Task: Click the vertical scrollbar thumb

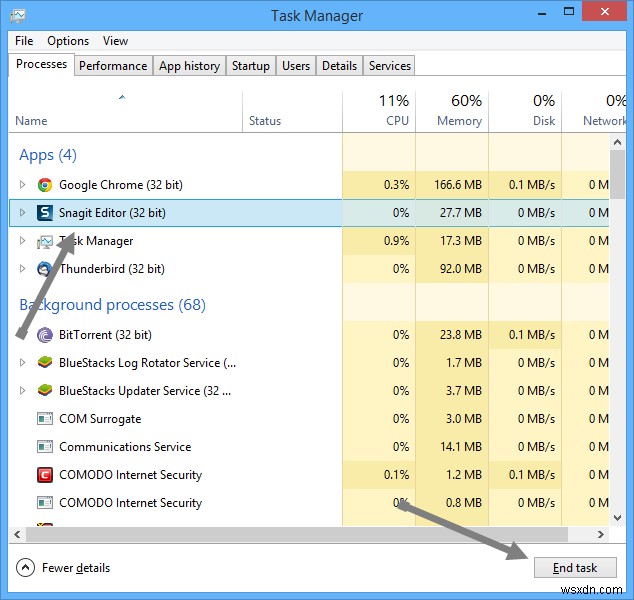Action: pyautogui.click(x=617, y=175)
